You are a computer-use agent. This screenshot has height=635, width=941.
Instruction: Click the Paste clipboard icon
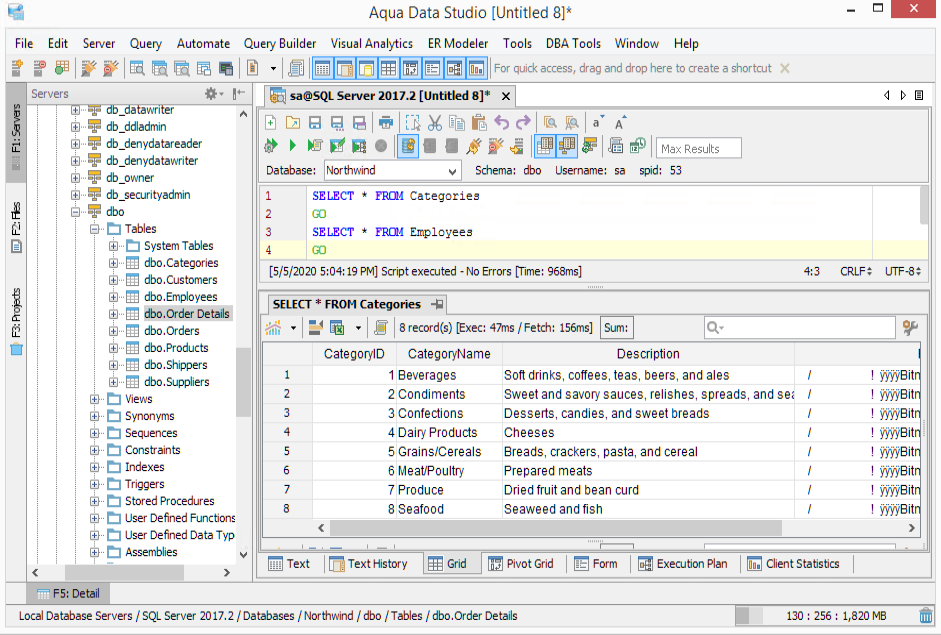[x=478, y=123]
